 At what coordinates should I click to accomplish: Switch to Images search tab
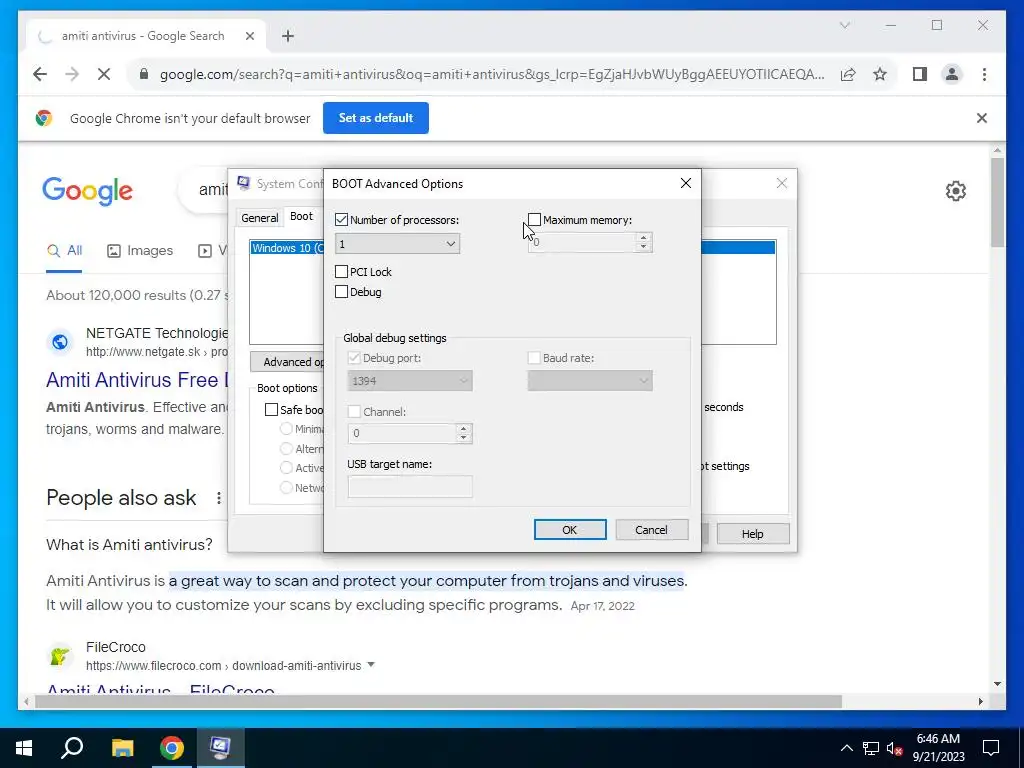click(x=140, y=251)
